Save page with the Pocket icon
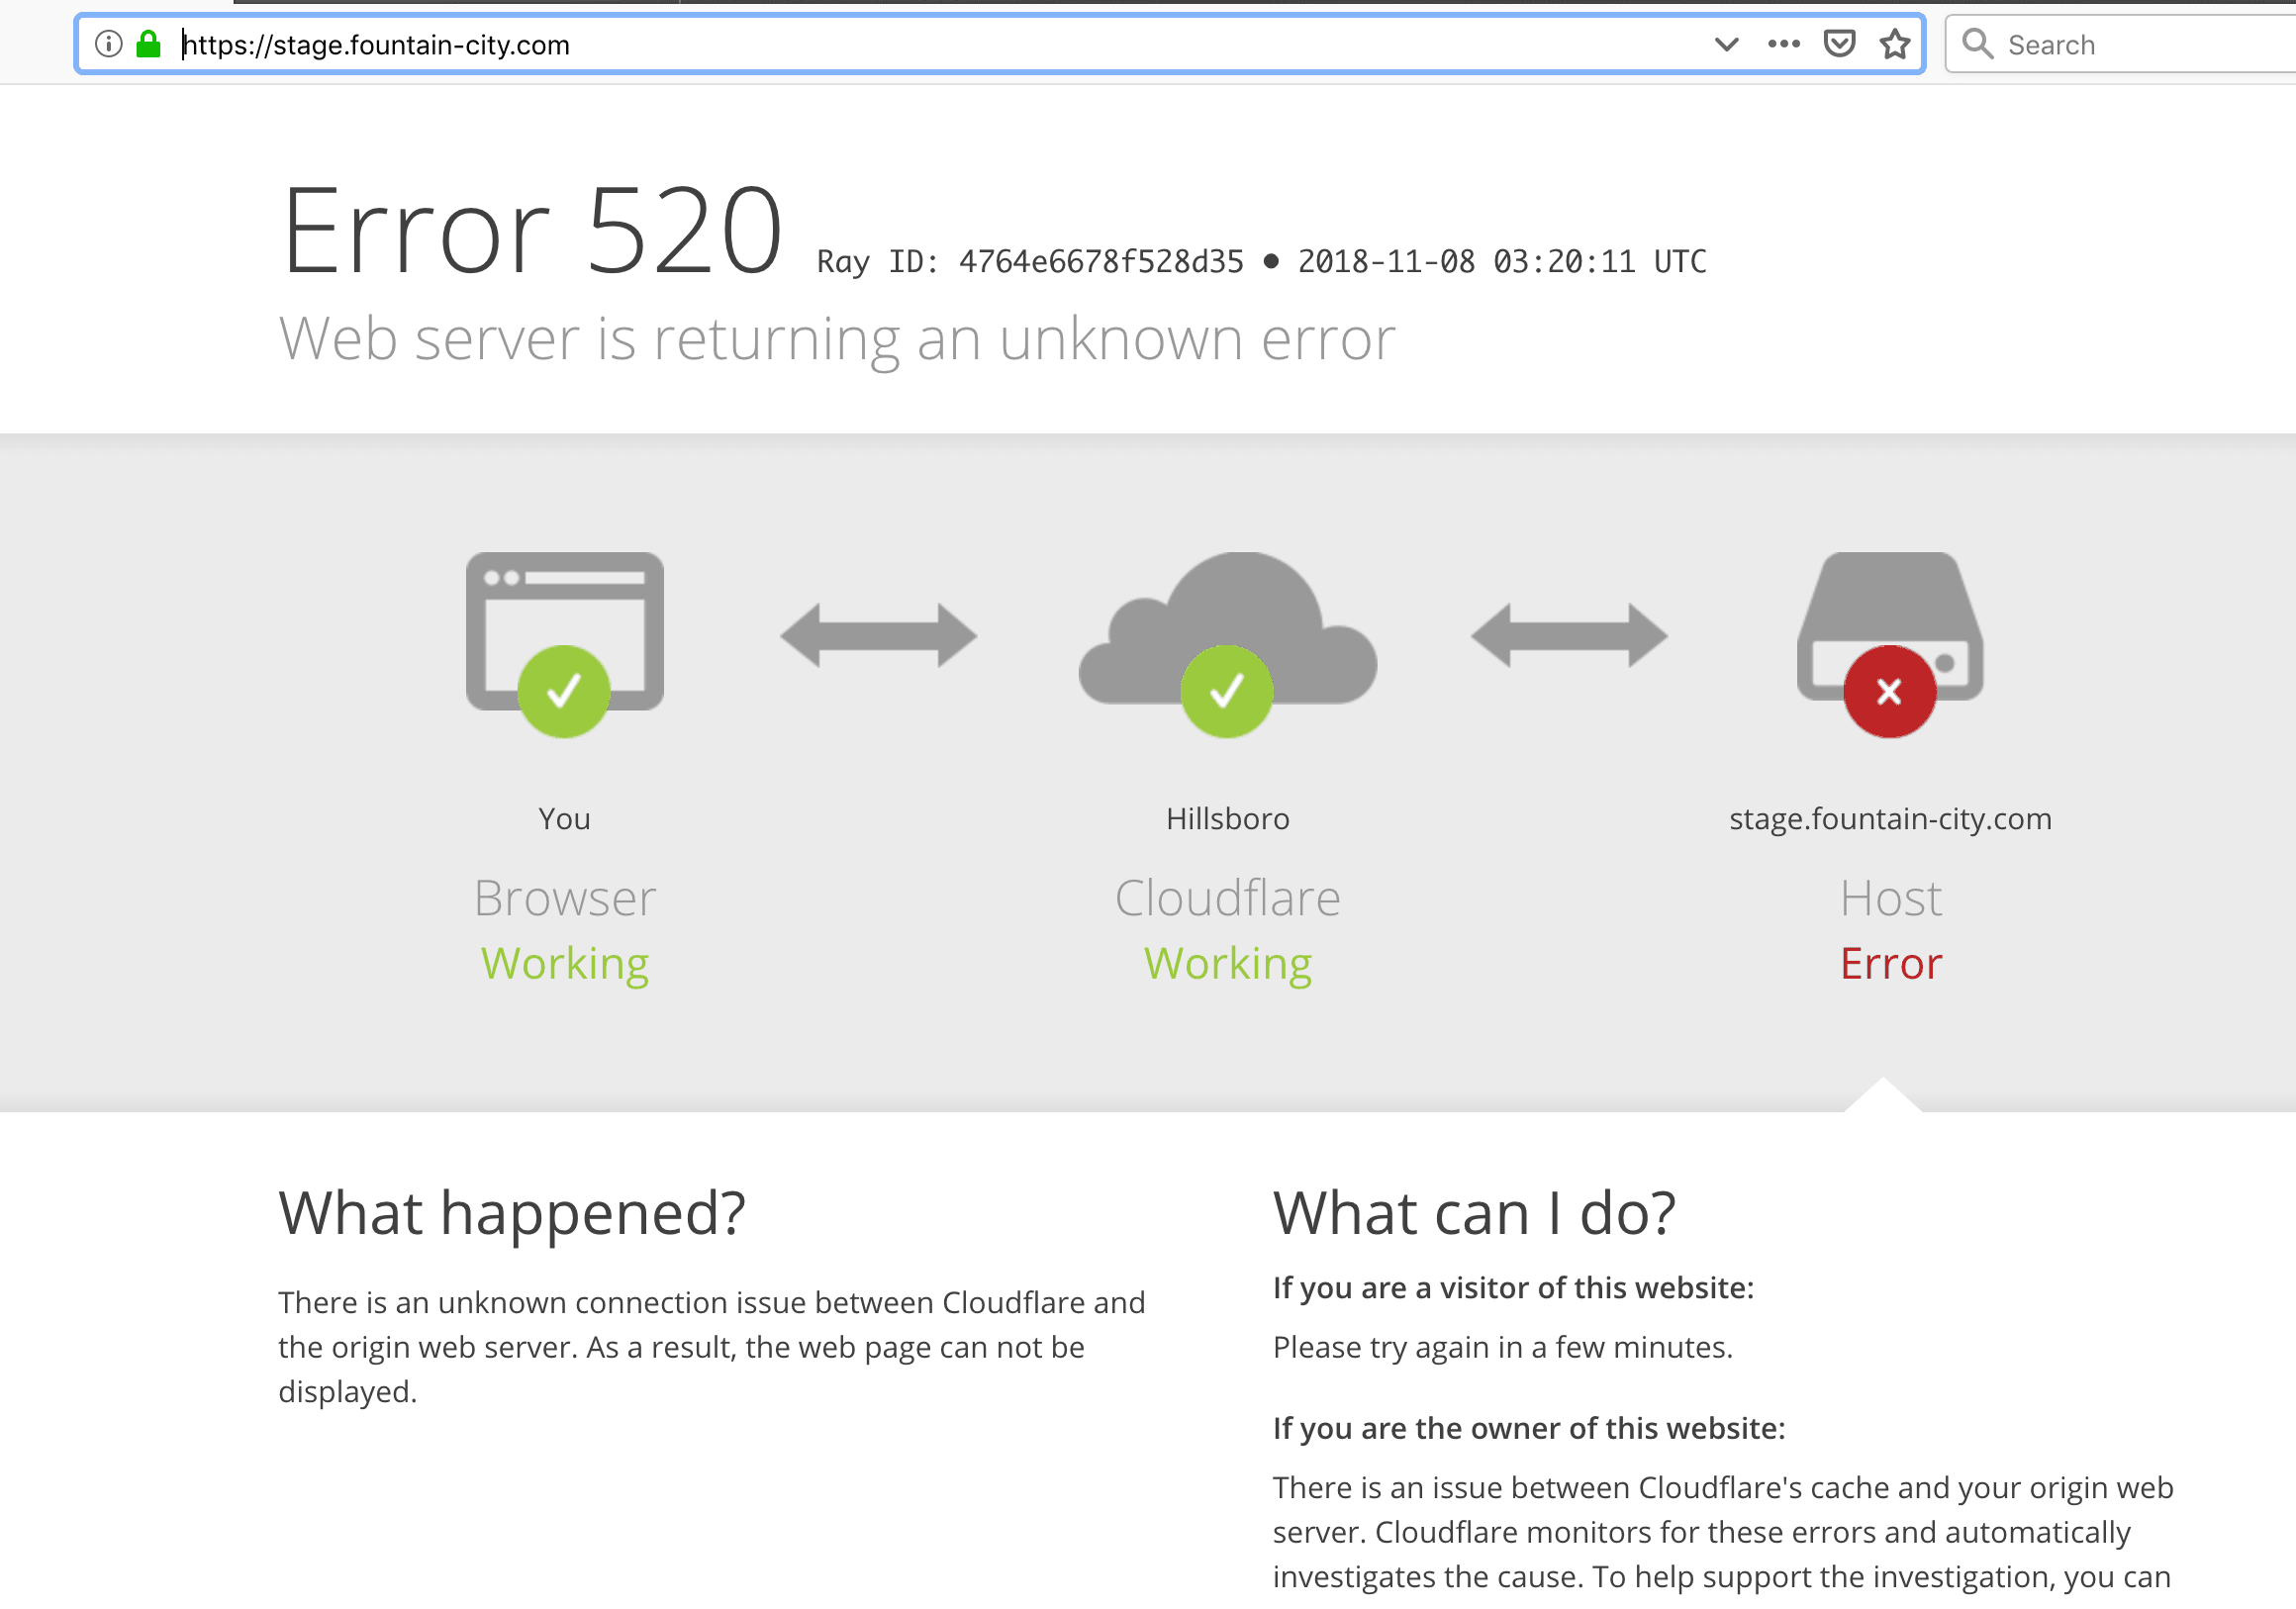 coord(1839,44)
